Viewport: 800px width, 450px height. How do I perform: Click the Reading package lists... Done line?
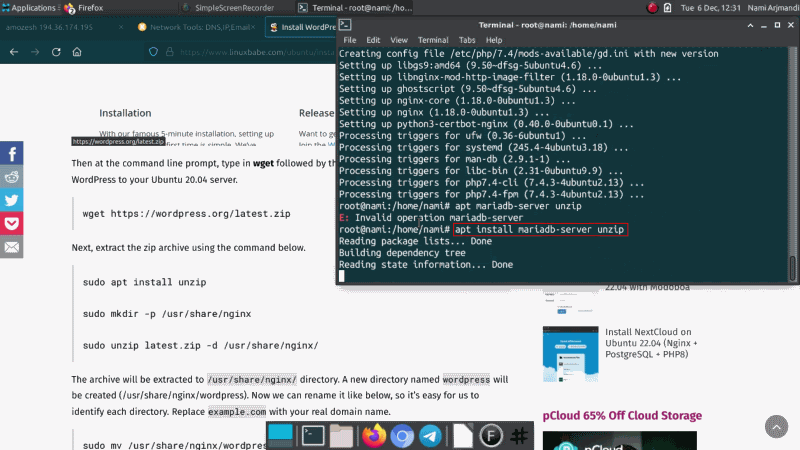415,241
